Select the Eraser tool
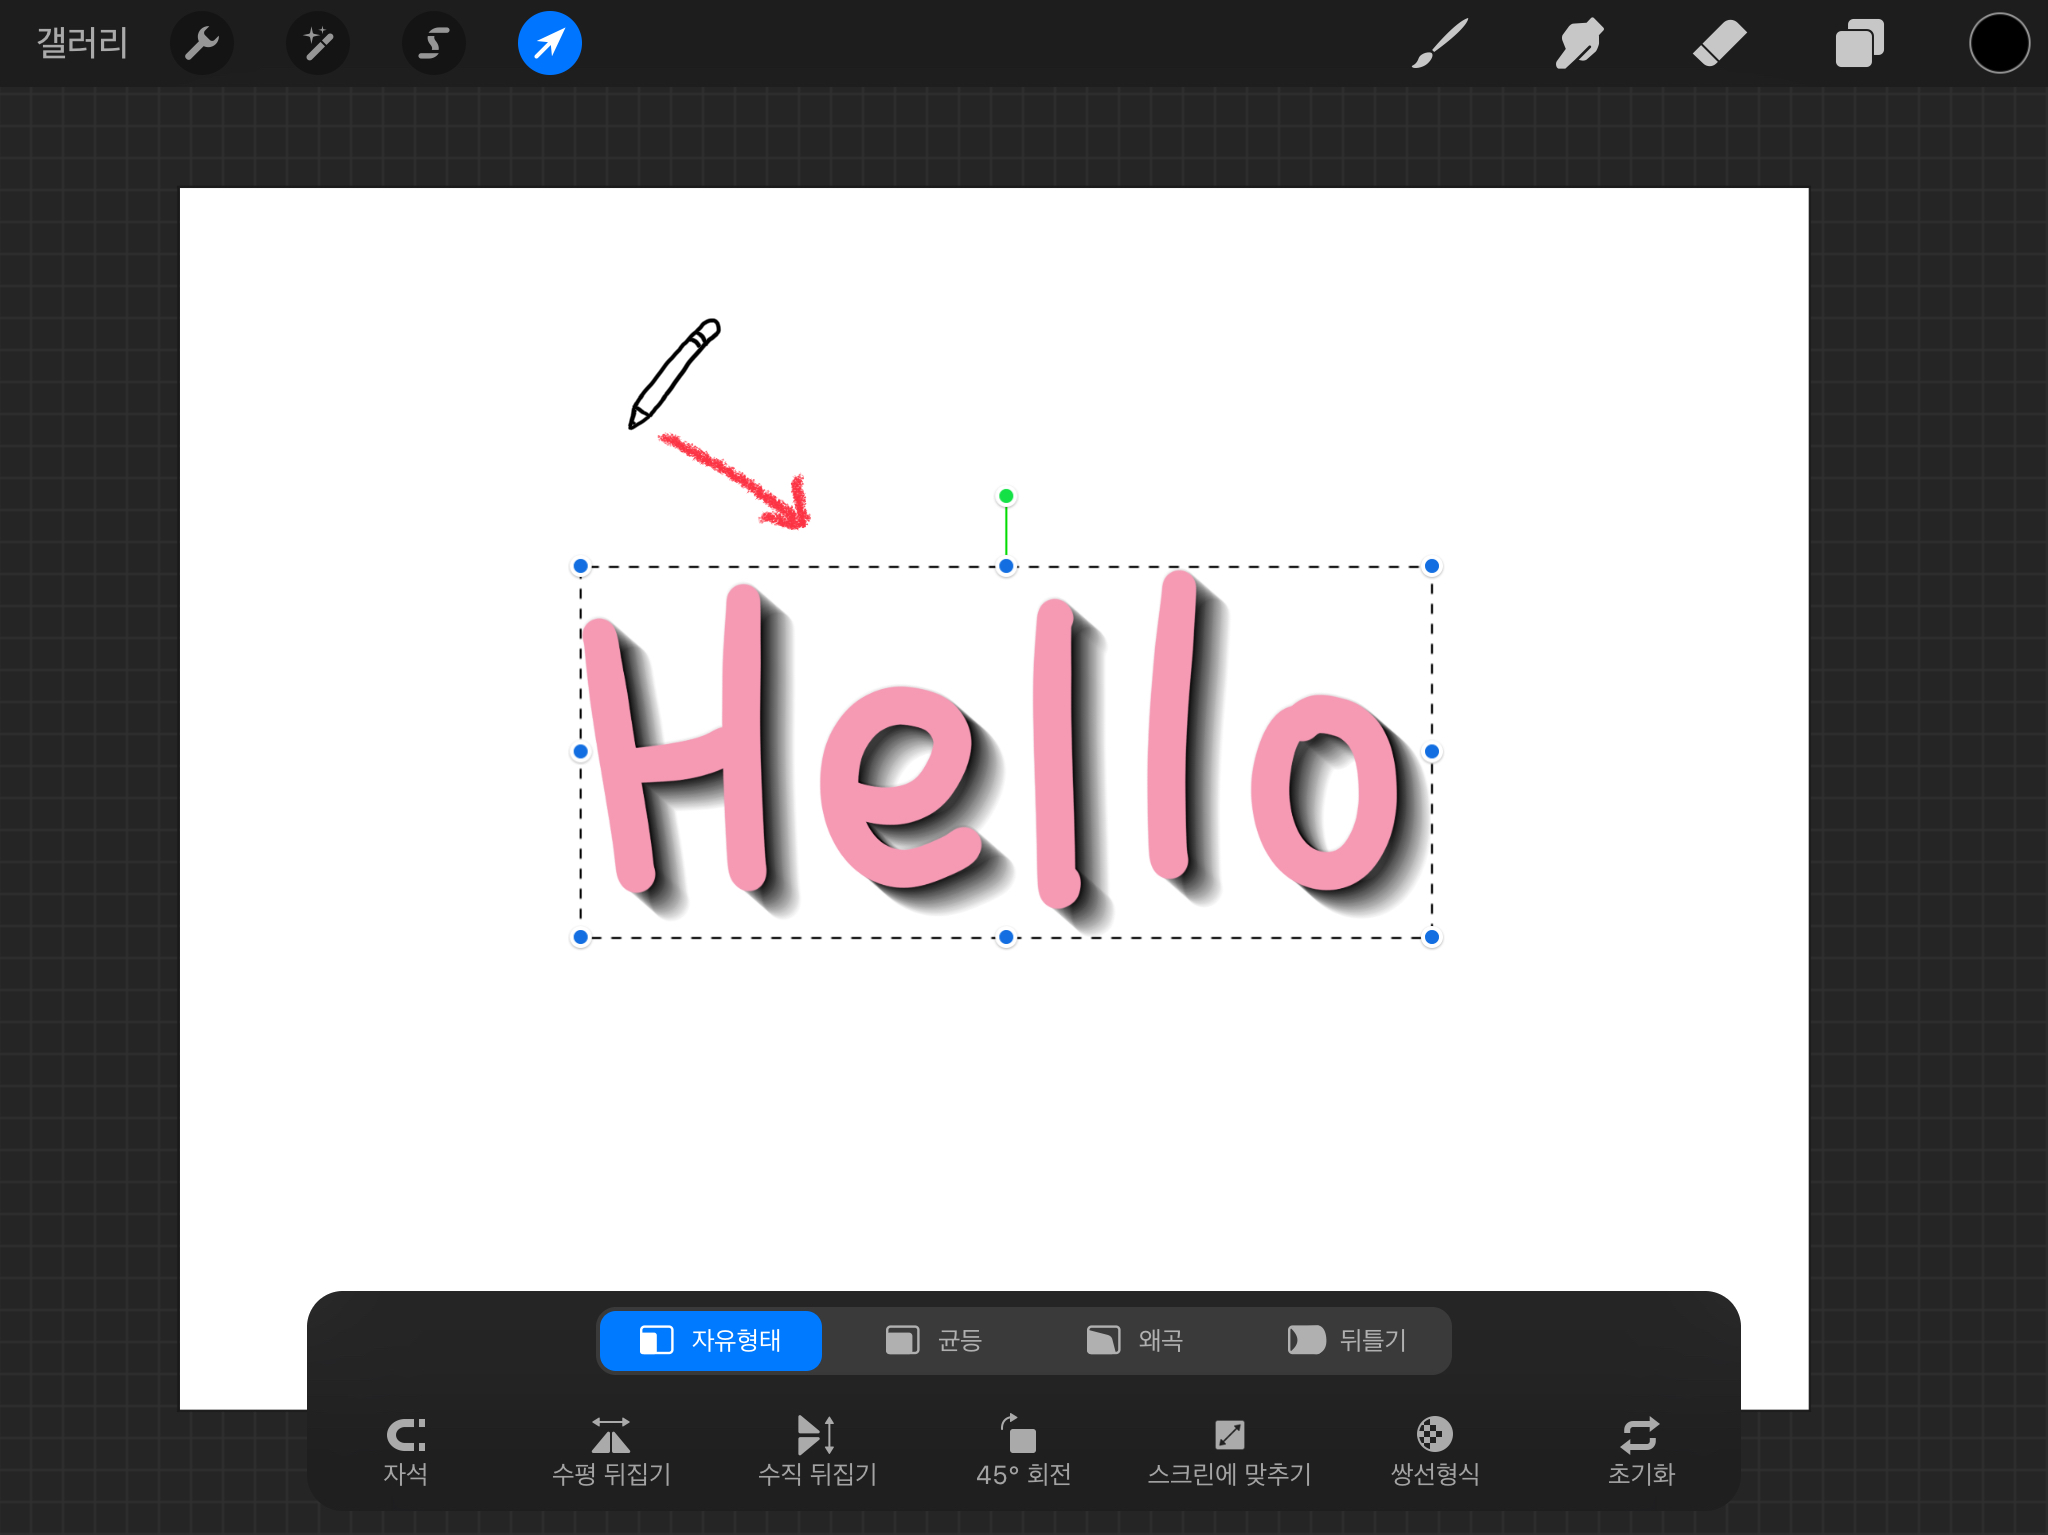The height and width of the screenshot is (1535, 2048). tap(1720, 44)
